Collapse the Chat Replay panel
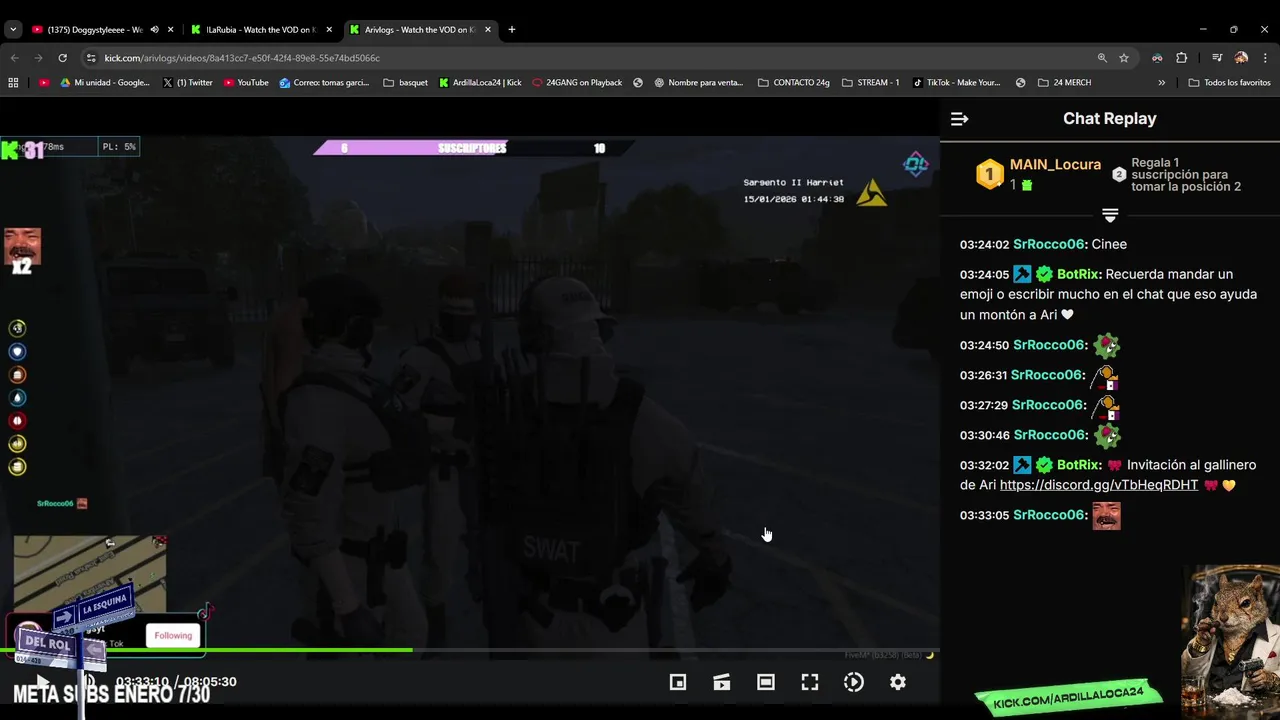The height and width of the screenshot is (720, 1280). tap(959, 119)
